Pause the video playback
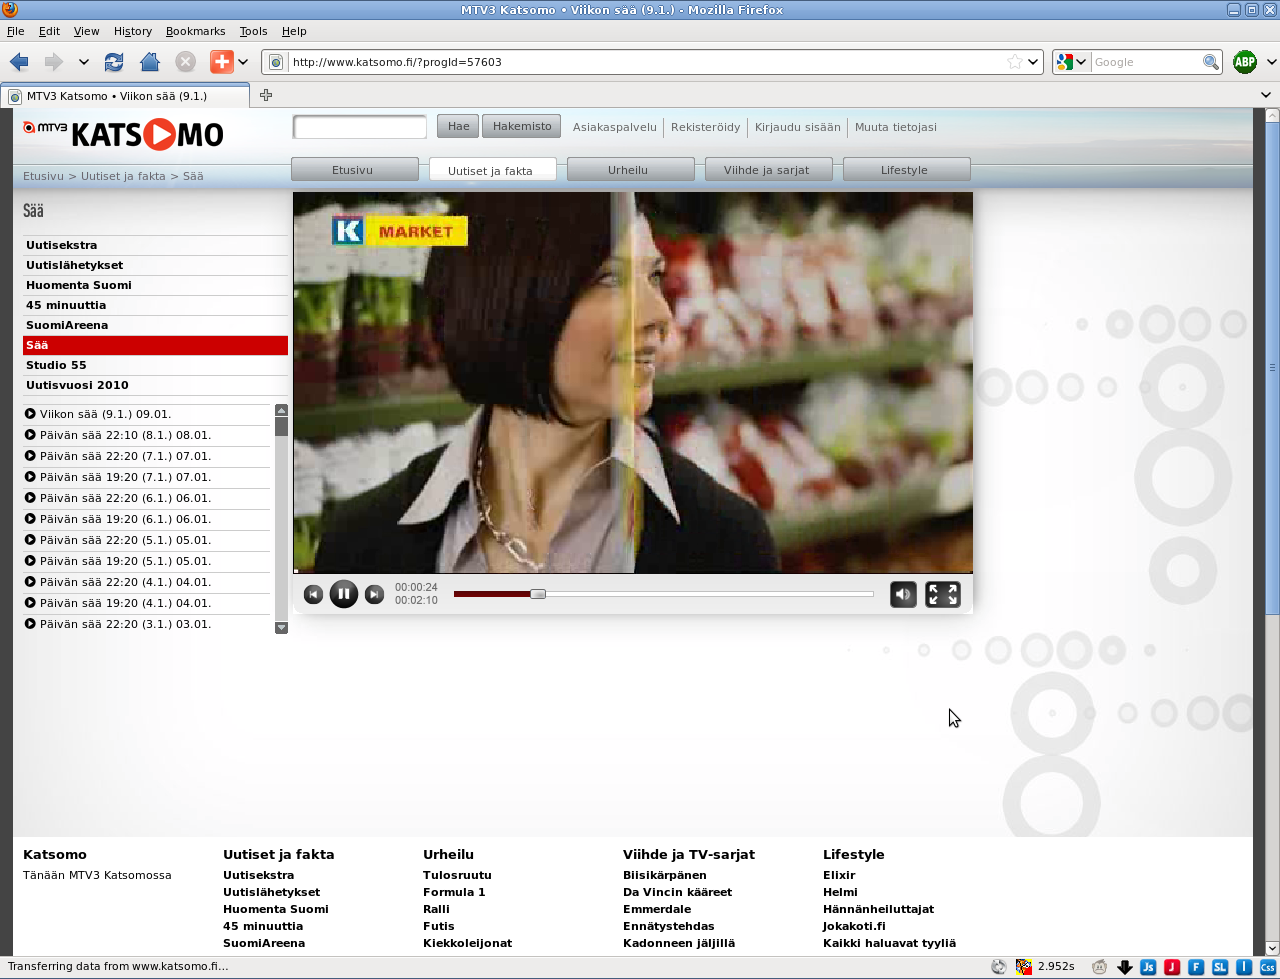The image size is (1280, 979). point(343,594)
